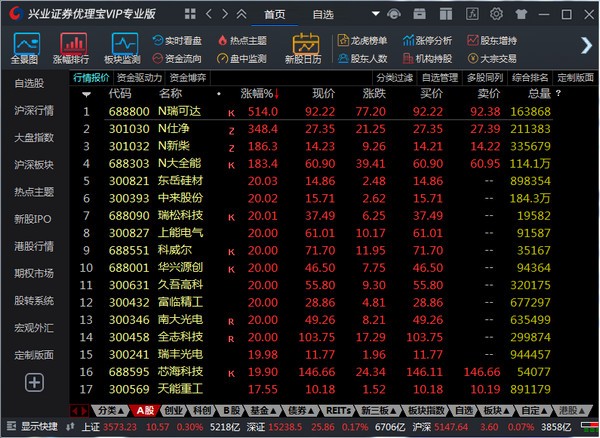The width and height of the screenshot is (600, 438).
Task: Add a new sidebar item with plus icon
Action: point(34,382)
